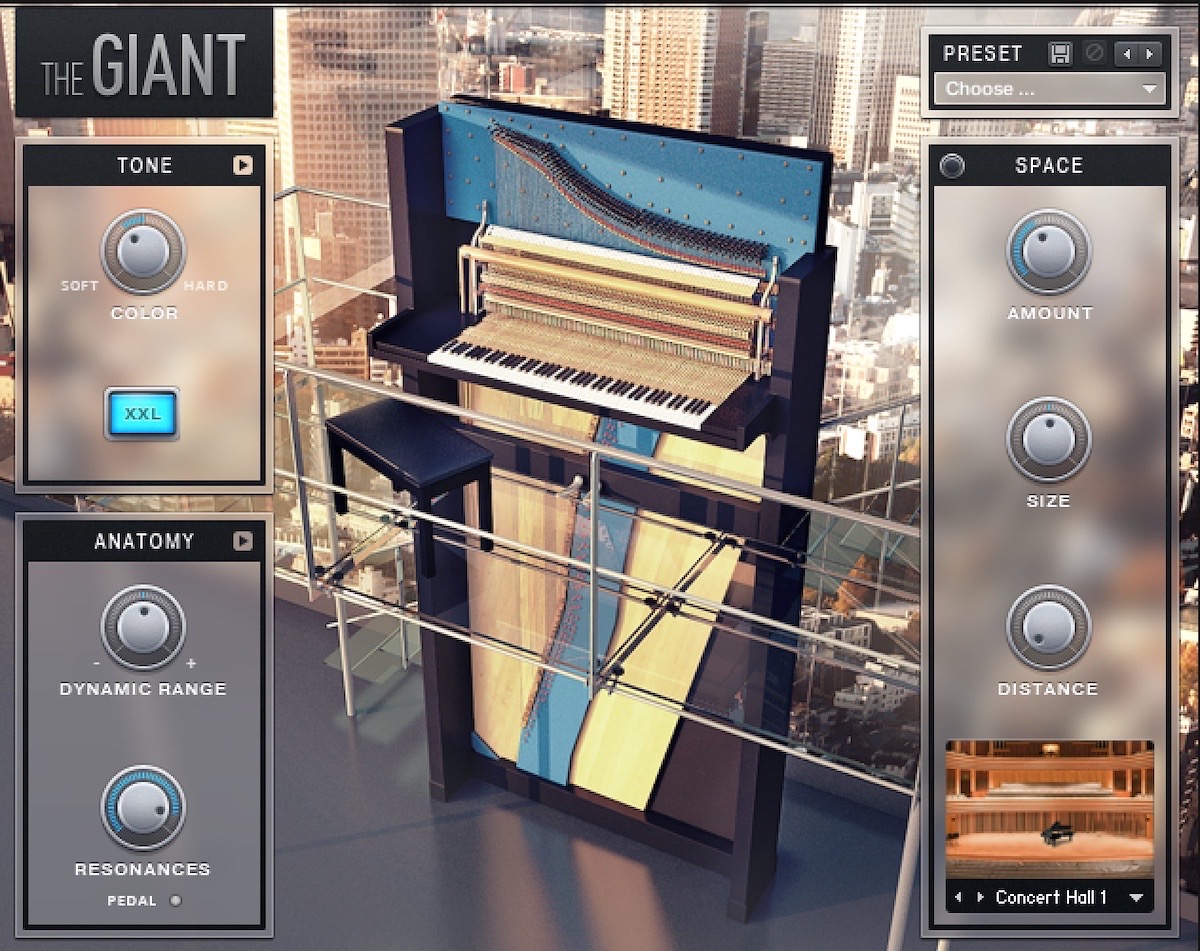Toggle the SPACE power button

click(x=952, y=166)
